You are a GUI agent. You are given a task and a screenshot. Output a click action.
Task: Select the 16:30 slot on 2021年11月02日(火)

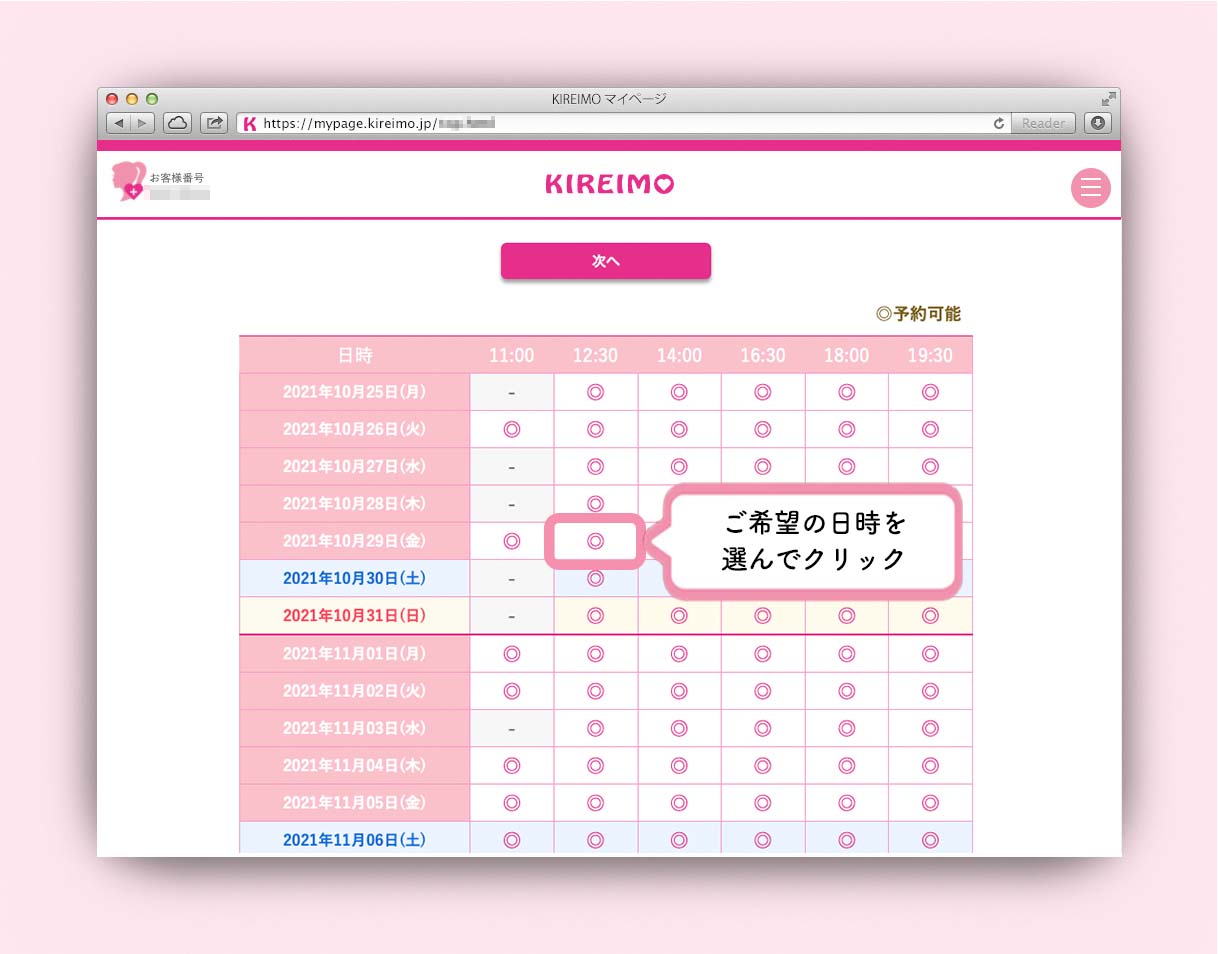click(763, 691)
